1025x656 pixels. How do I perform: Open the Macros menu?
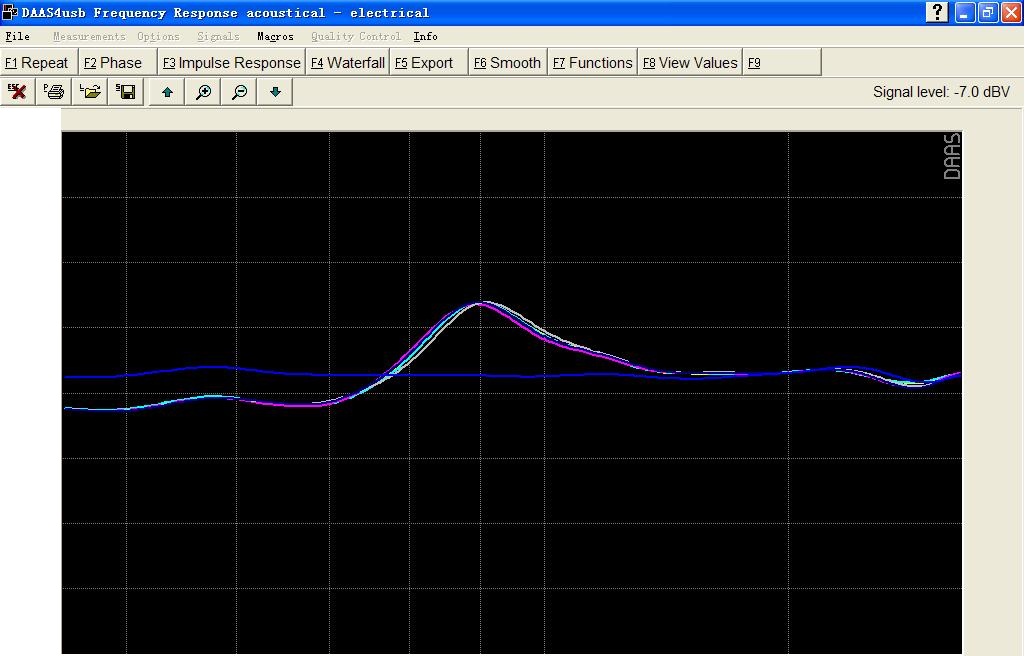click(x=275, y=36)
